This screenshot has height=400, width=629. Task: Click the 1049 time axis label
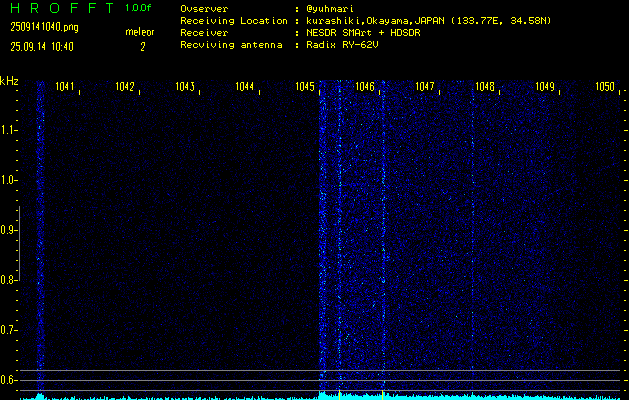pyautogui.click(x=545, y=86)
